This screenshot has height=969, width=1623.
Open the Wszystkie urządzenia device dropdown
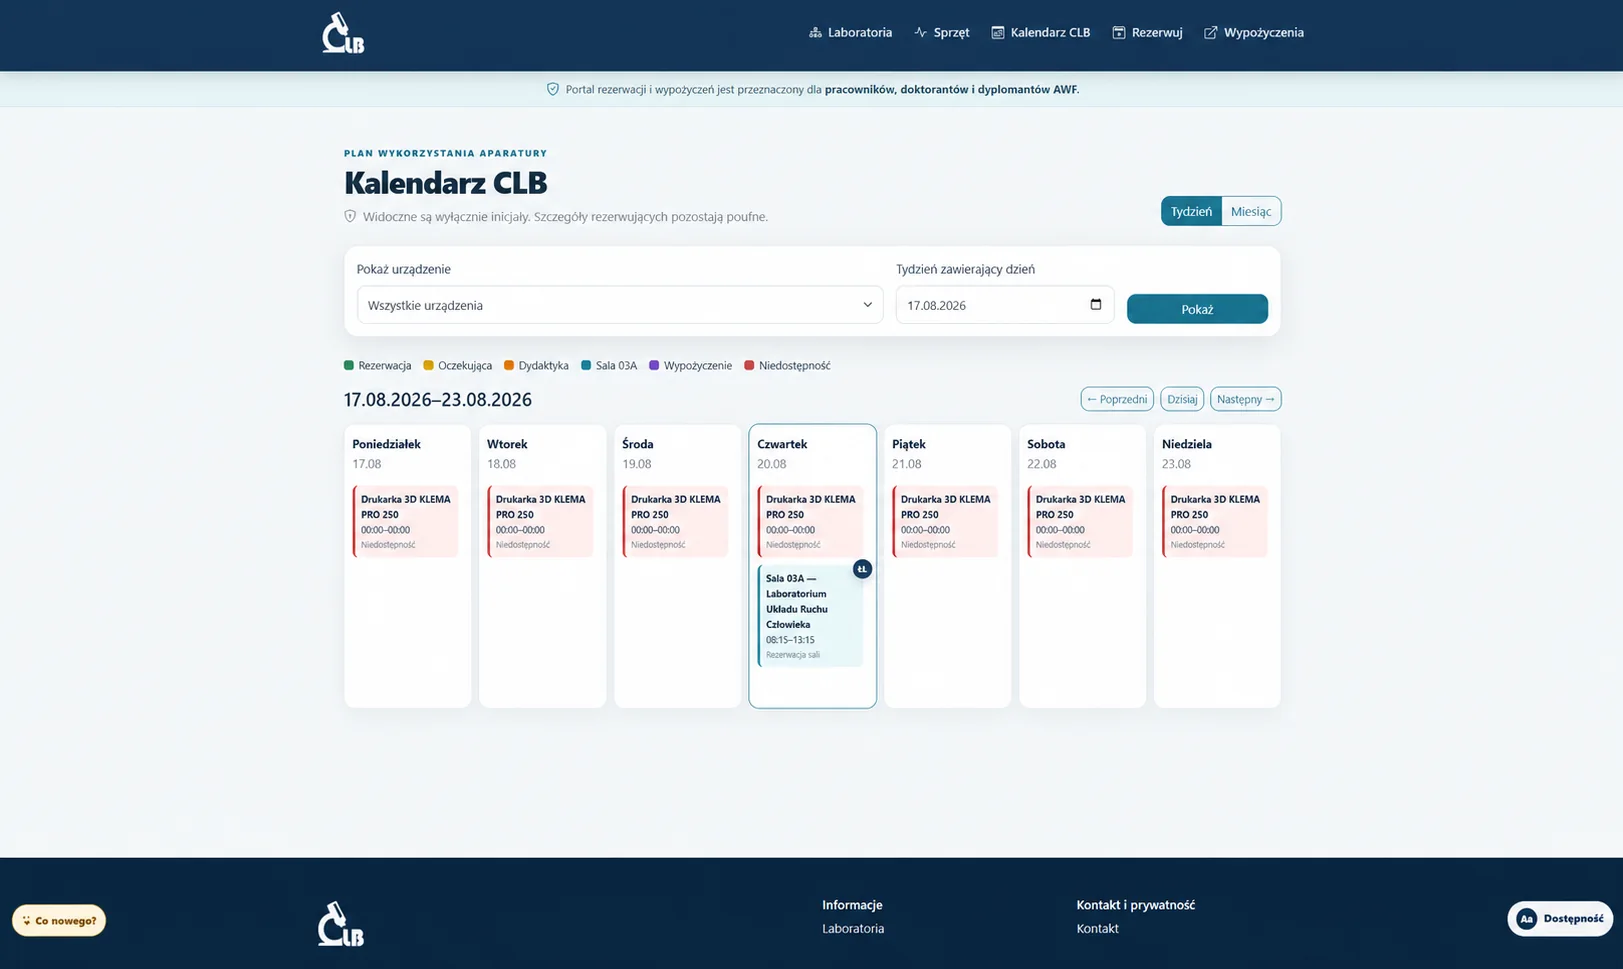click(620, 305)
